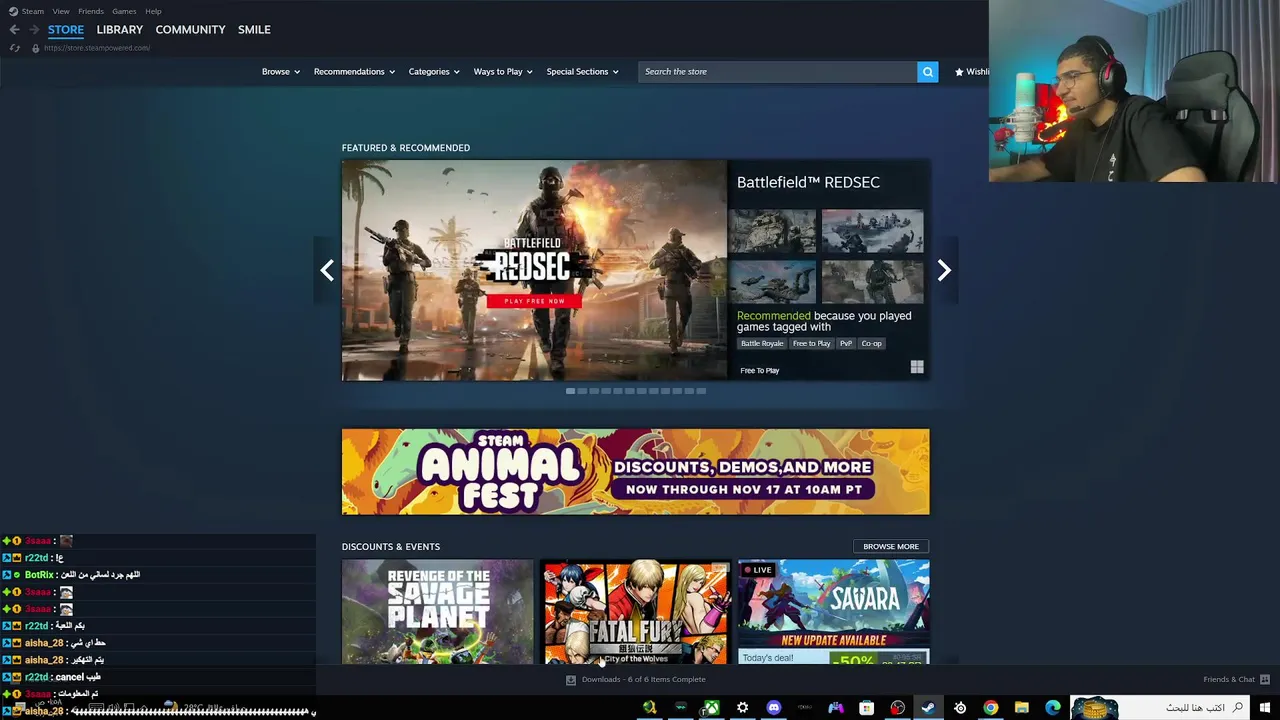The height and width of the screenshot is (720, 1280).
Task: Open Discord from the taskbar
Action: pyautogui.click(x=773, y=708)
